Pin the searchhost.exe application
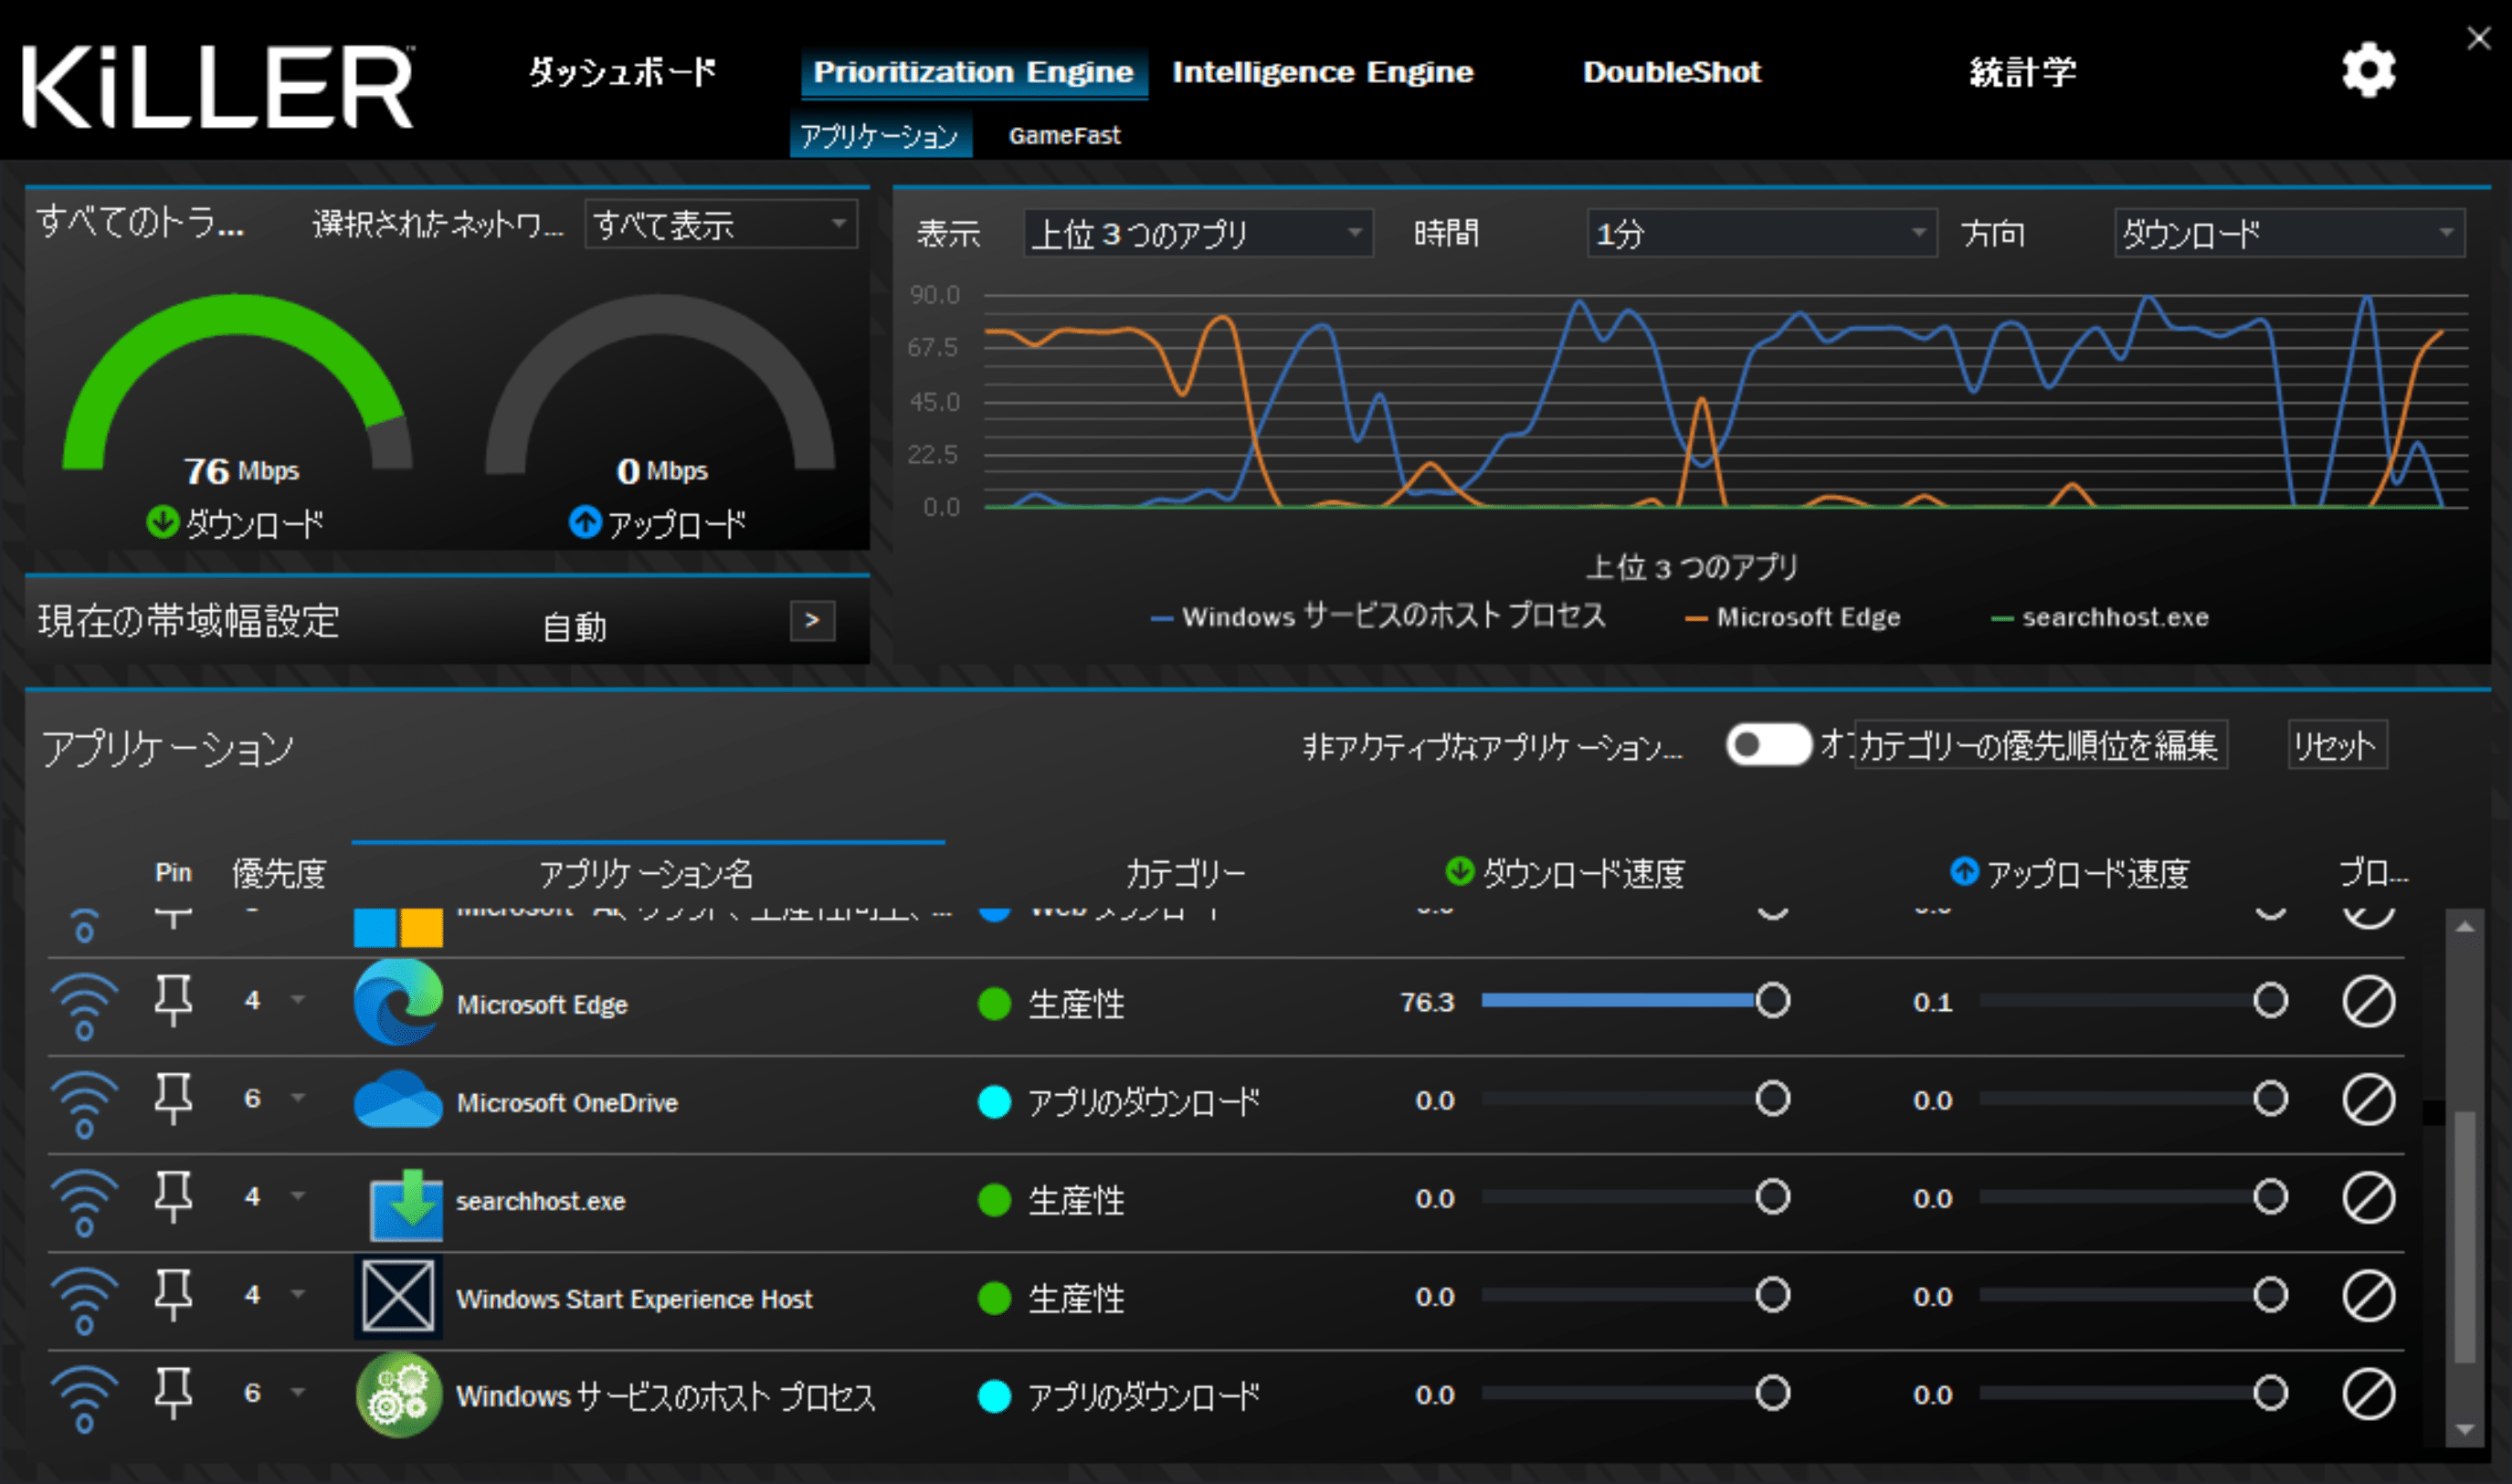 click(x=173, y=1197)
